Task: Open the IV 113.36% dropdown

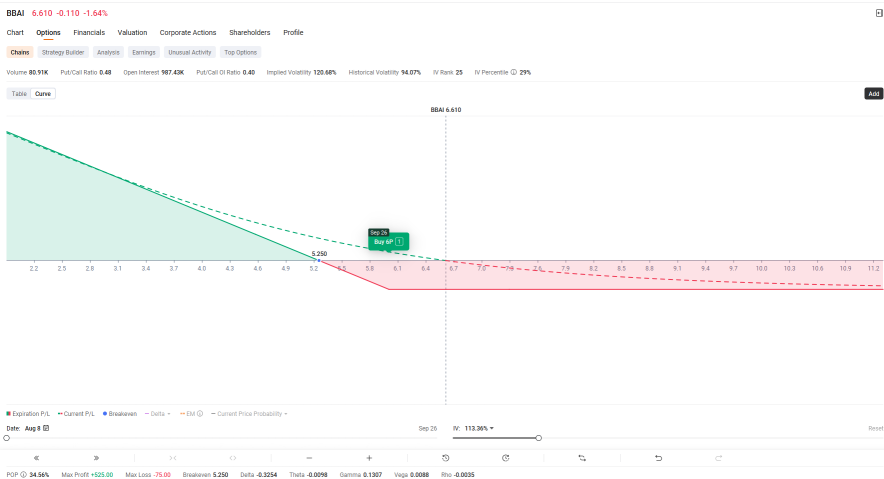Action: coord(479,428)
